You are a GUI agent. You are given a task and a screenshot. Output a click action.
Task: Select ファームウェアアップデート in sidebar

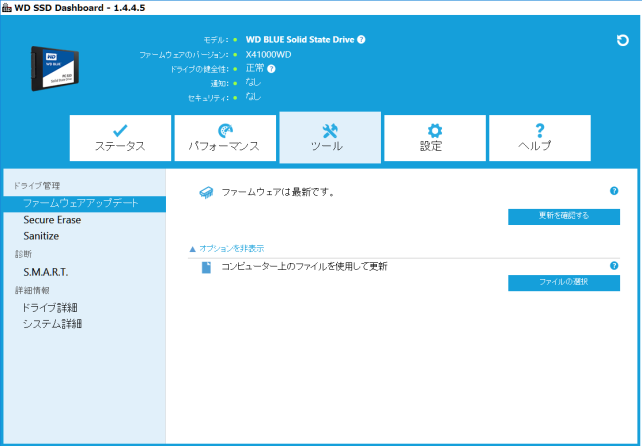84,204
